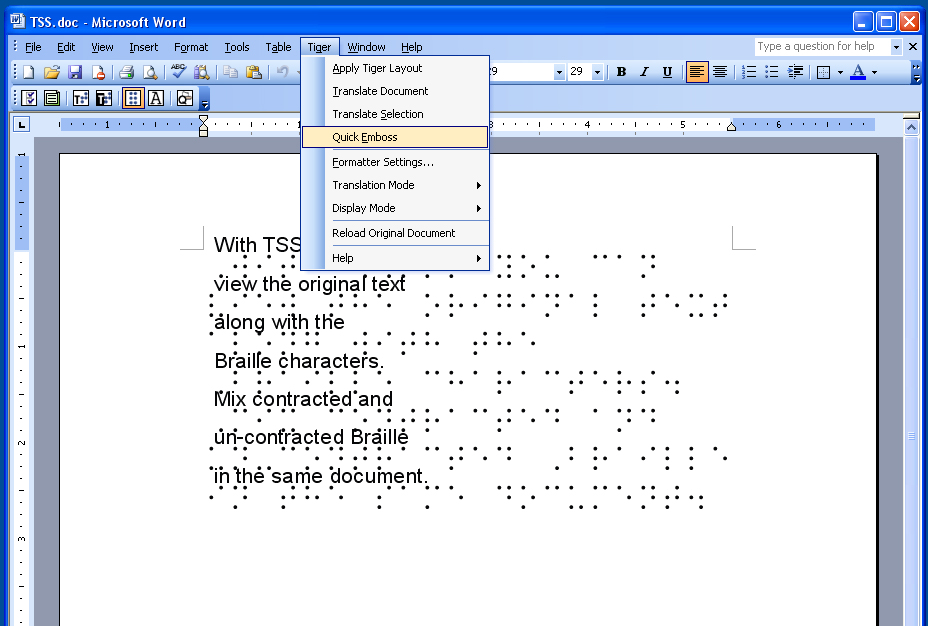Select the Save icon

tap(75, 71)
